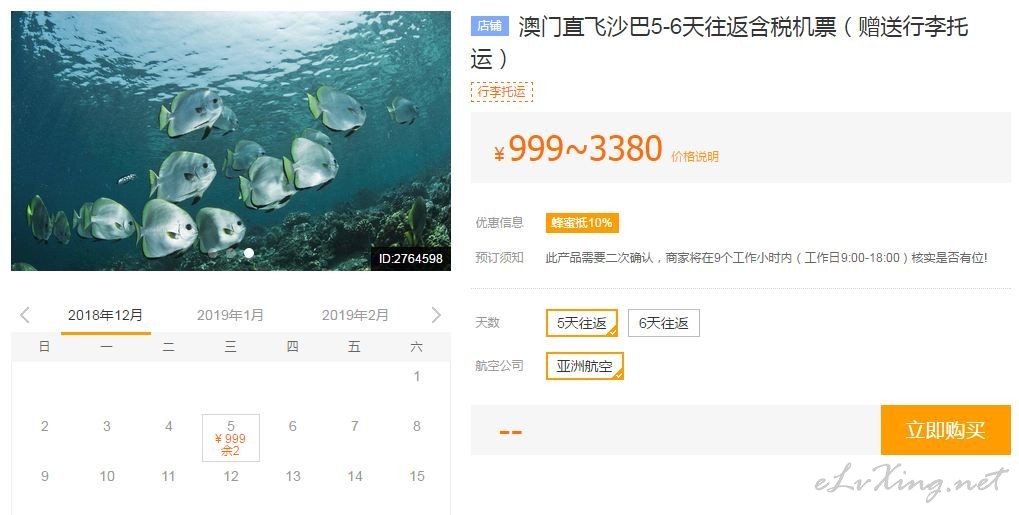Click the orange 蜂蜜抵10% discount badge

(582, 223)
